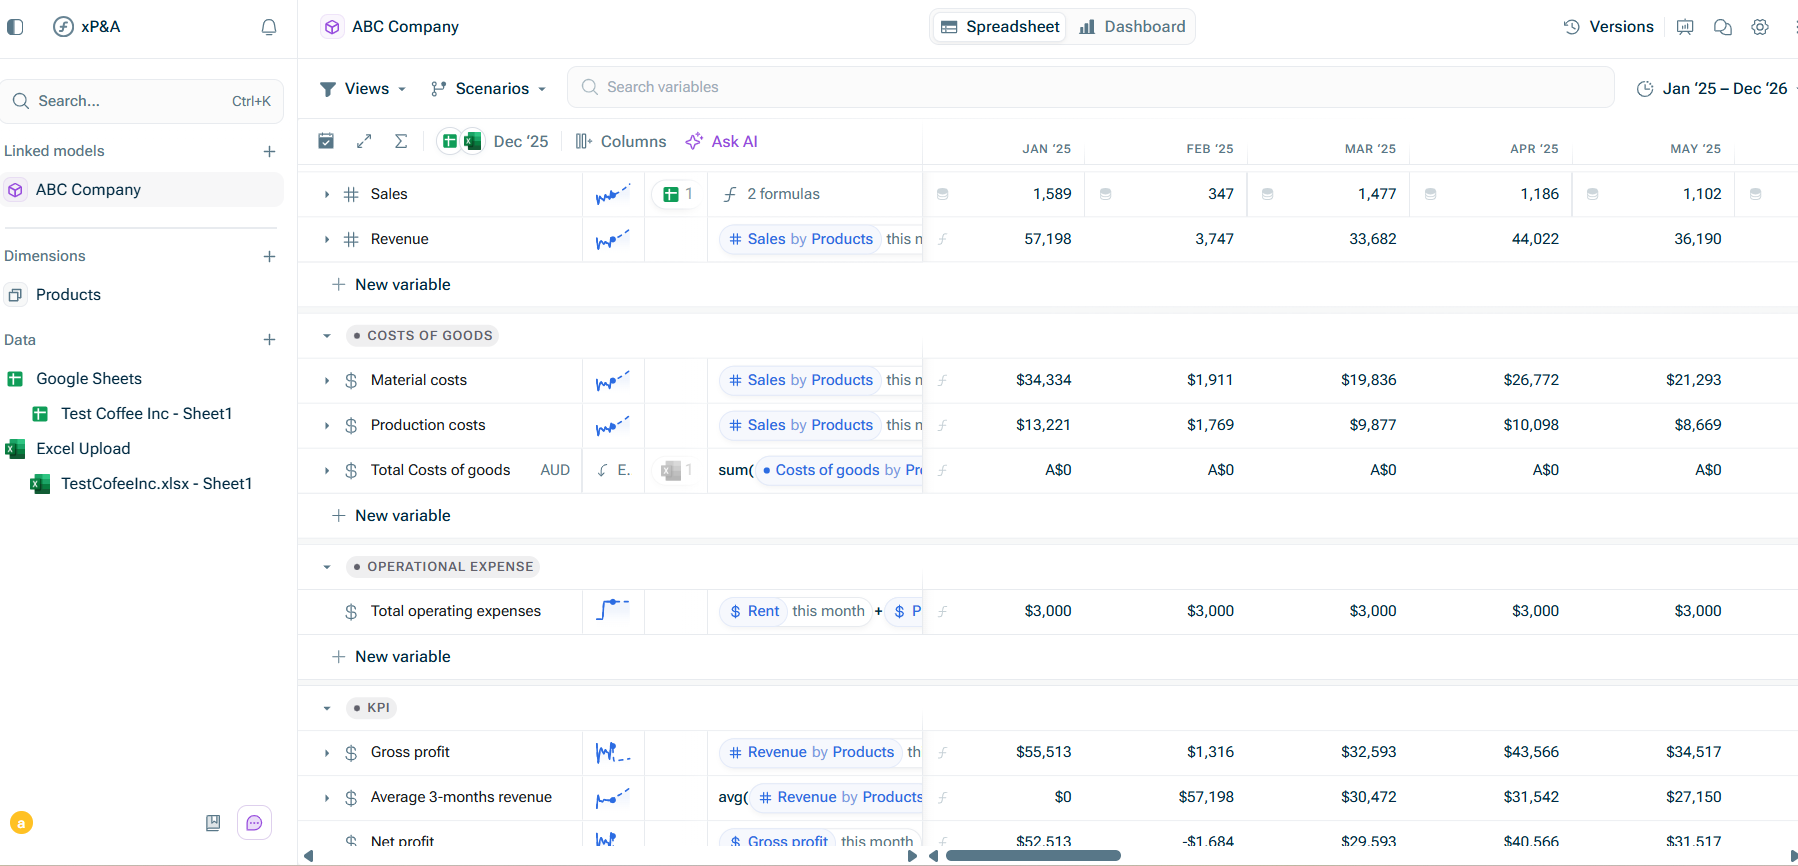Click the chat bubble button at bottom left
Viewport: 1798px width, 866px height.
pos(254,823)
